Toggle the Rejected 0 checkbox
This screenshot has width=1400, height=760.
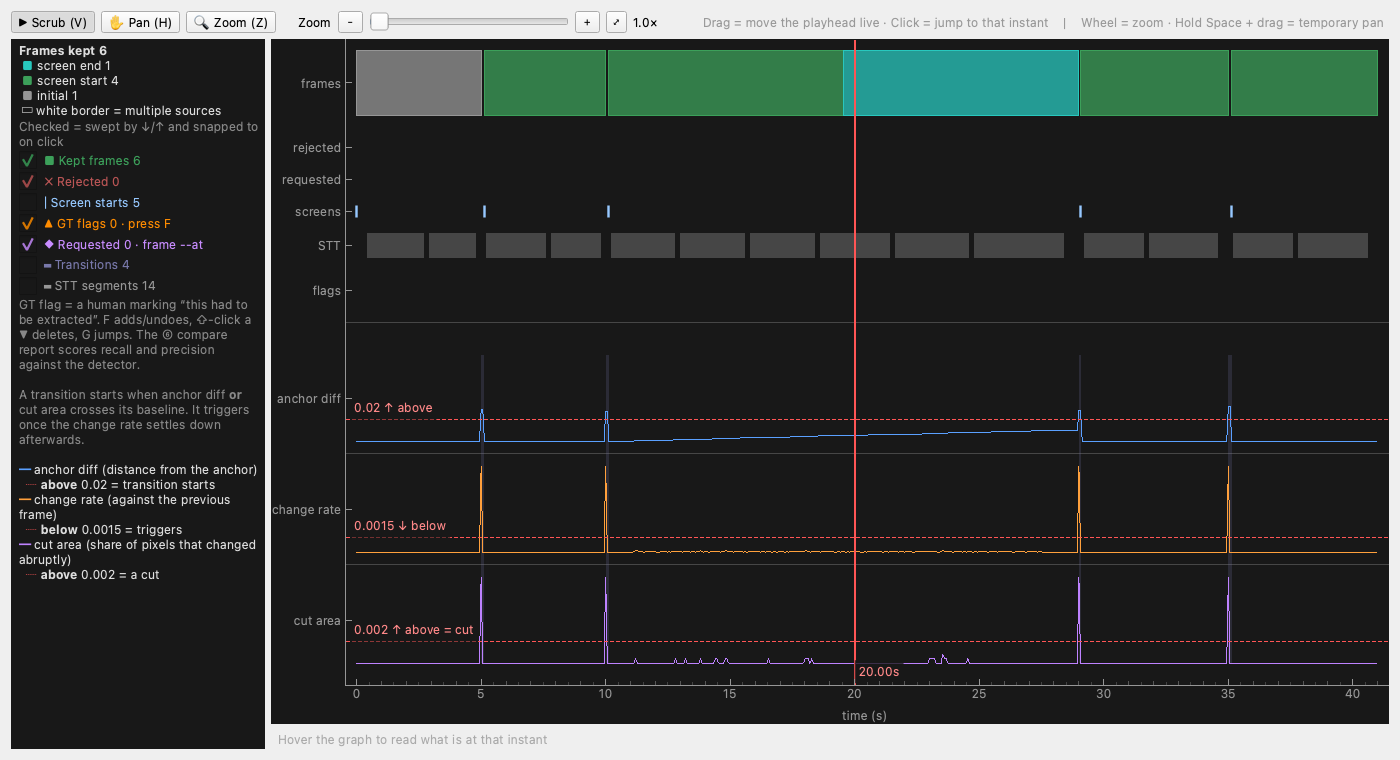click(28, 182)
